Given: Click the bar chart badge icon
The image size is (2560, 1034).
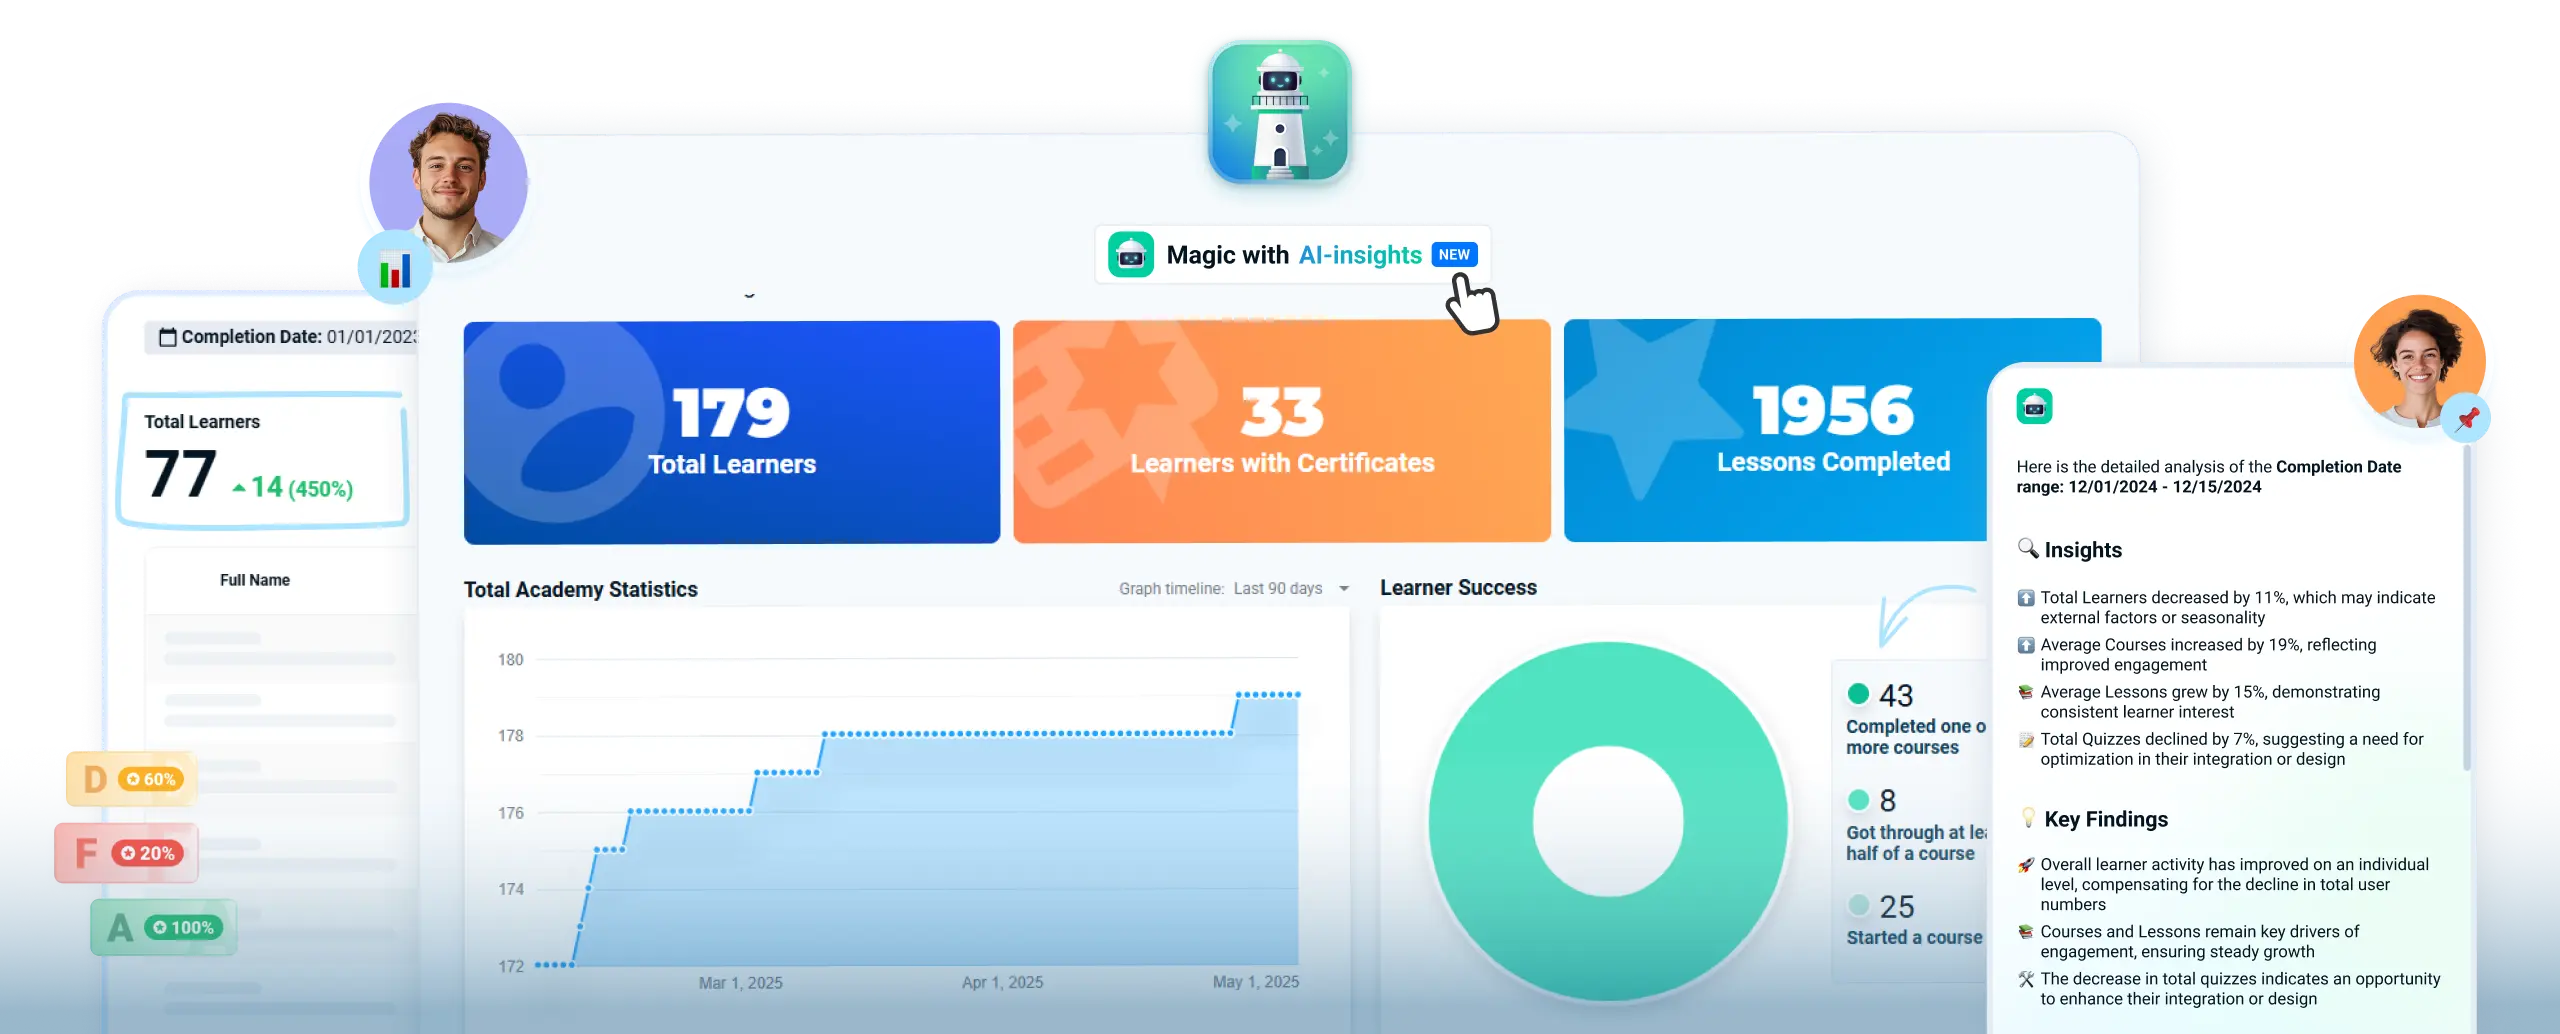Looking at the screenshot, I should pyautogui.click(x=394, y=269).
